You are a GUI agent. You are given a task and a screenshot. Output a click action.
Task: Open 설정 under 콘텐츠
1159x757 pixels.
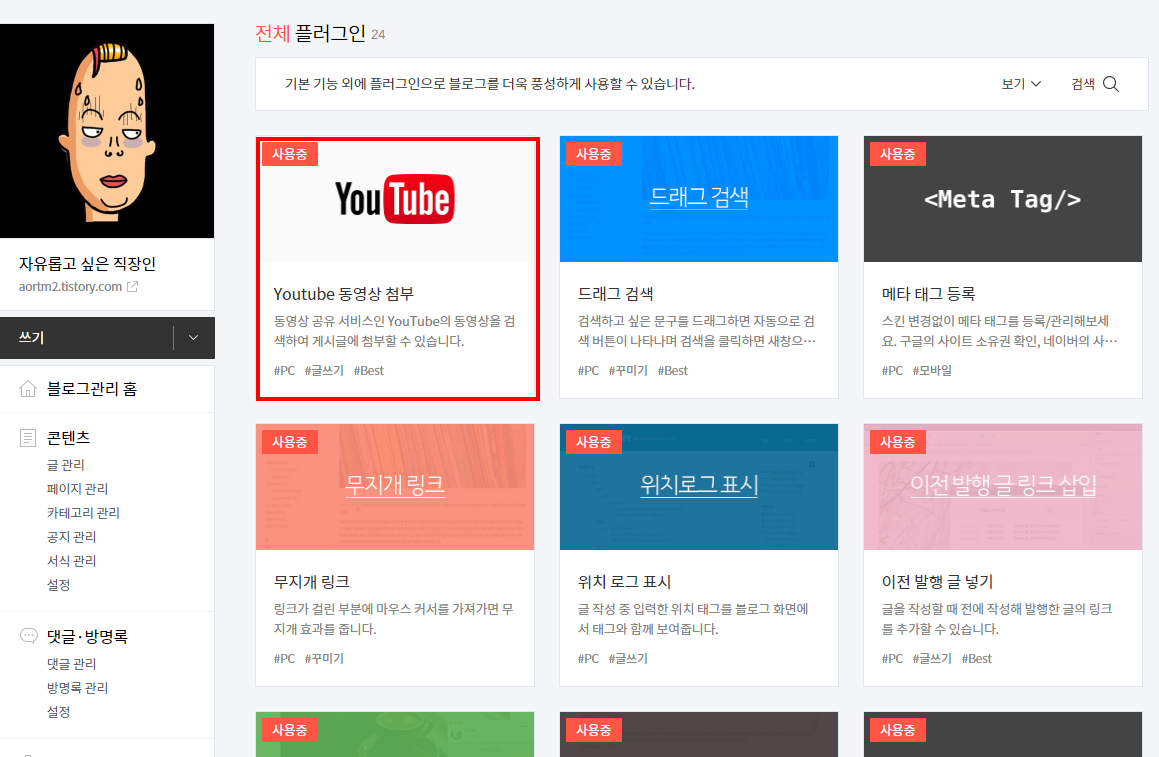point(58,585)
